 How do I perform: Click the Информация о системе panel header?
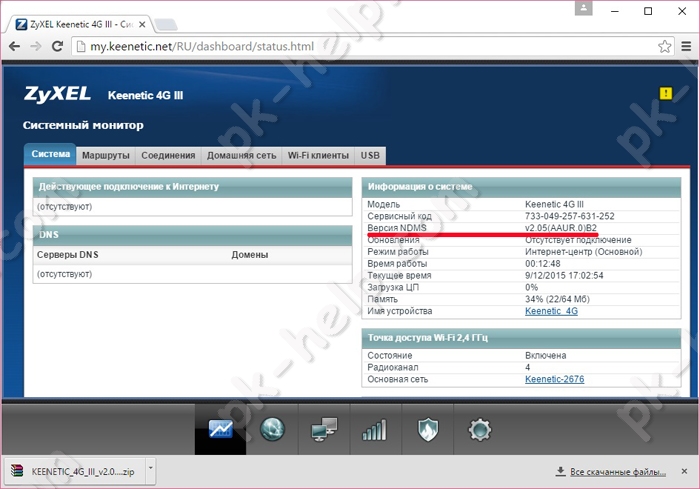pyautogui.click(x=521, y=187)
